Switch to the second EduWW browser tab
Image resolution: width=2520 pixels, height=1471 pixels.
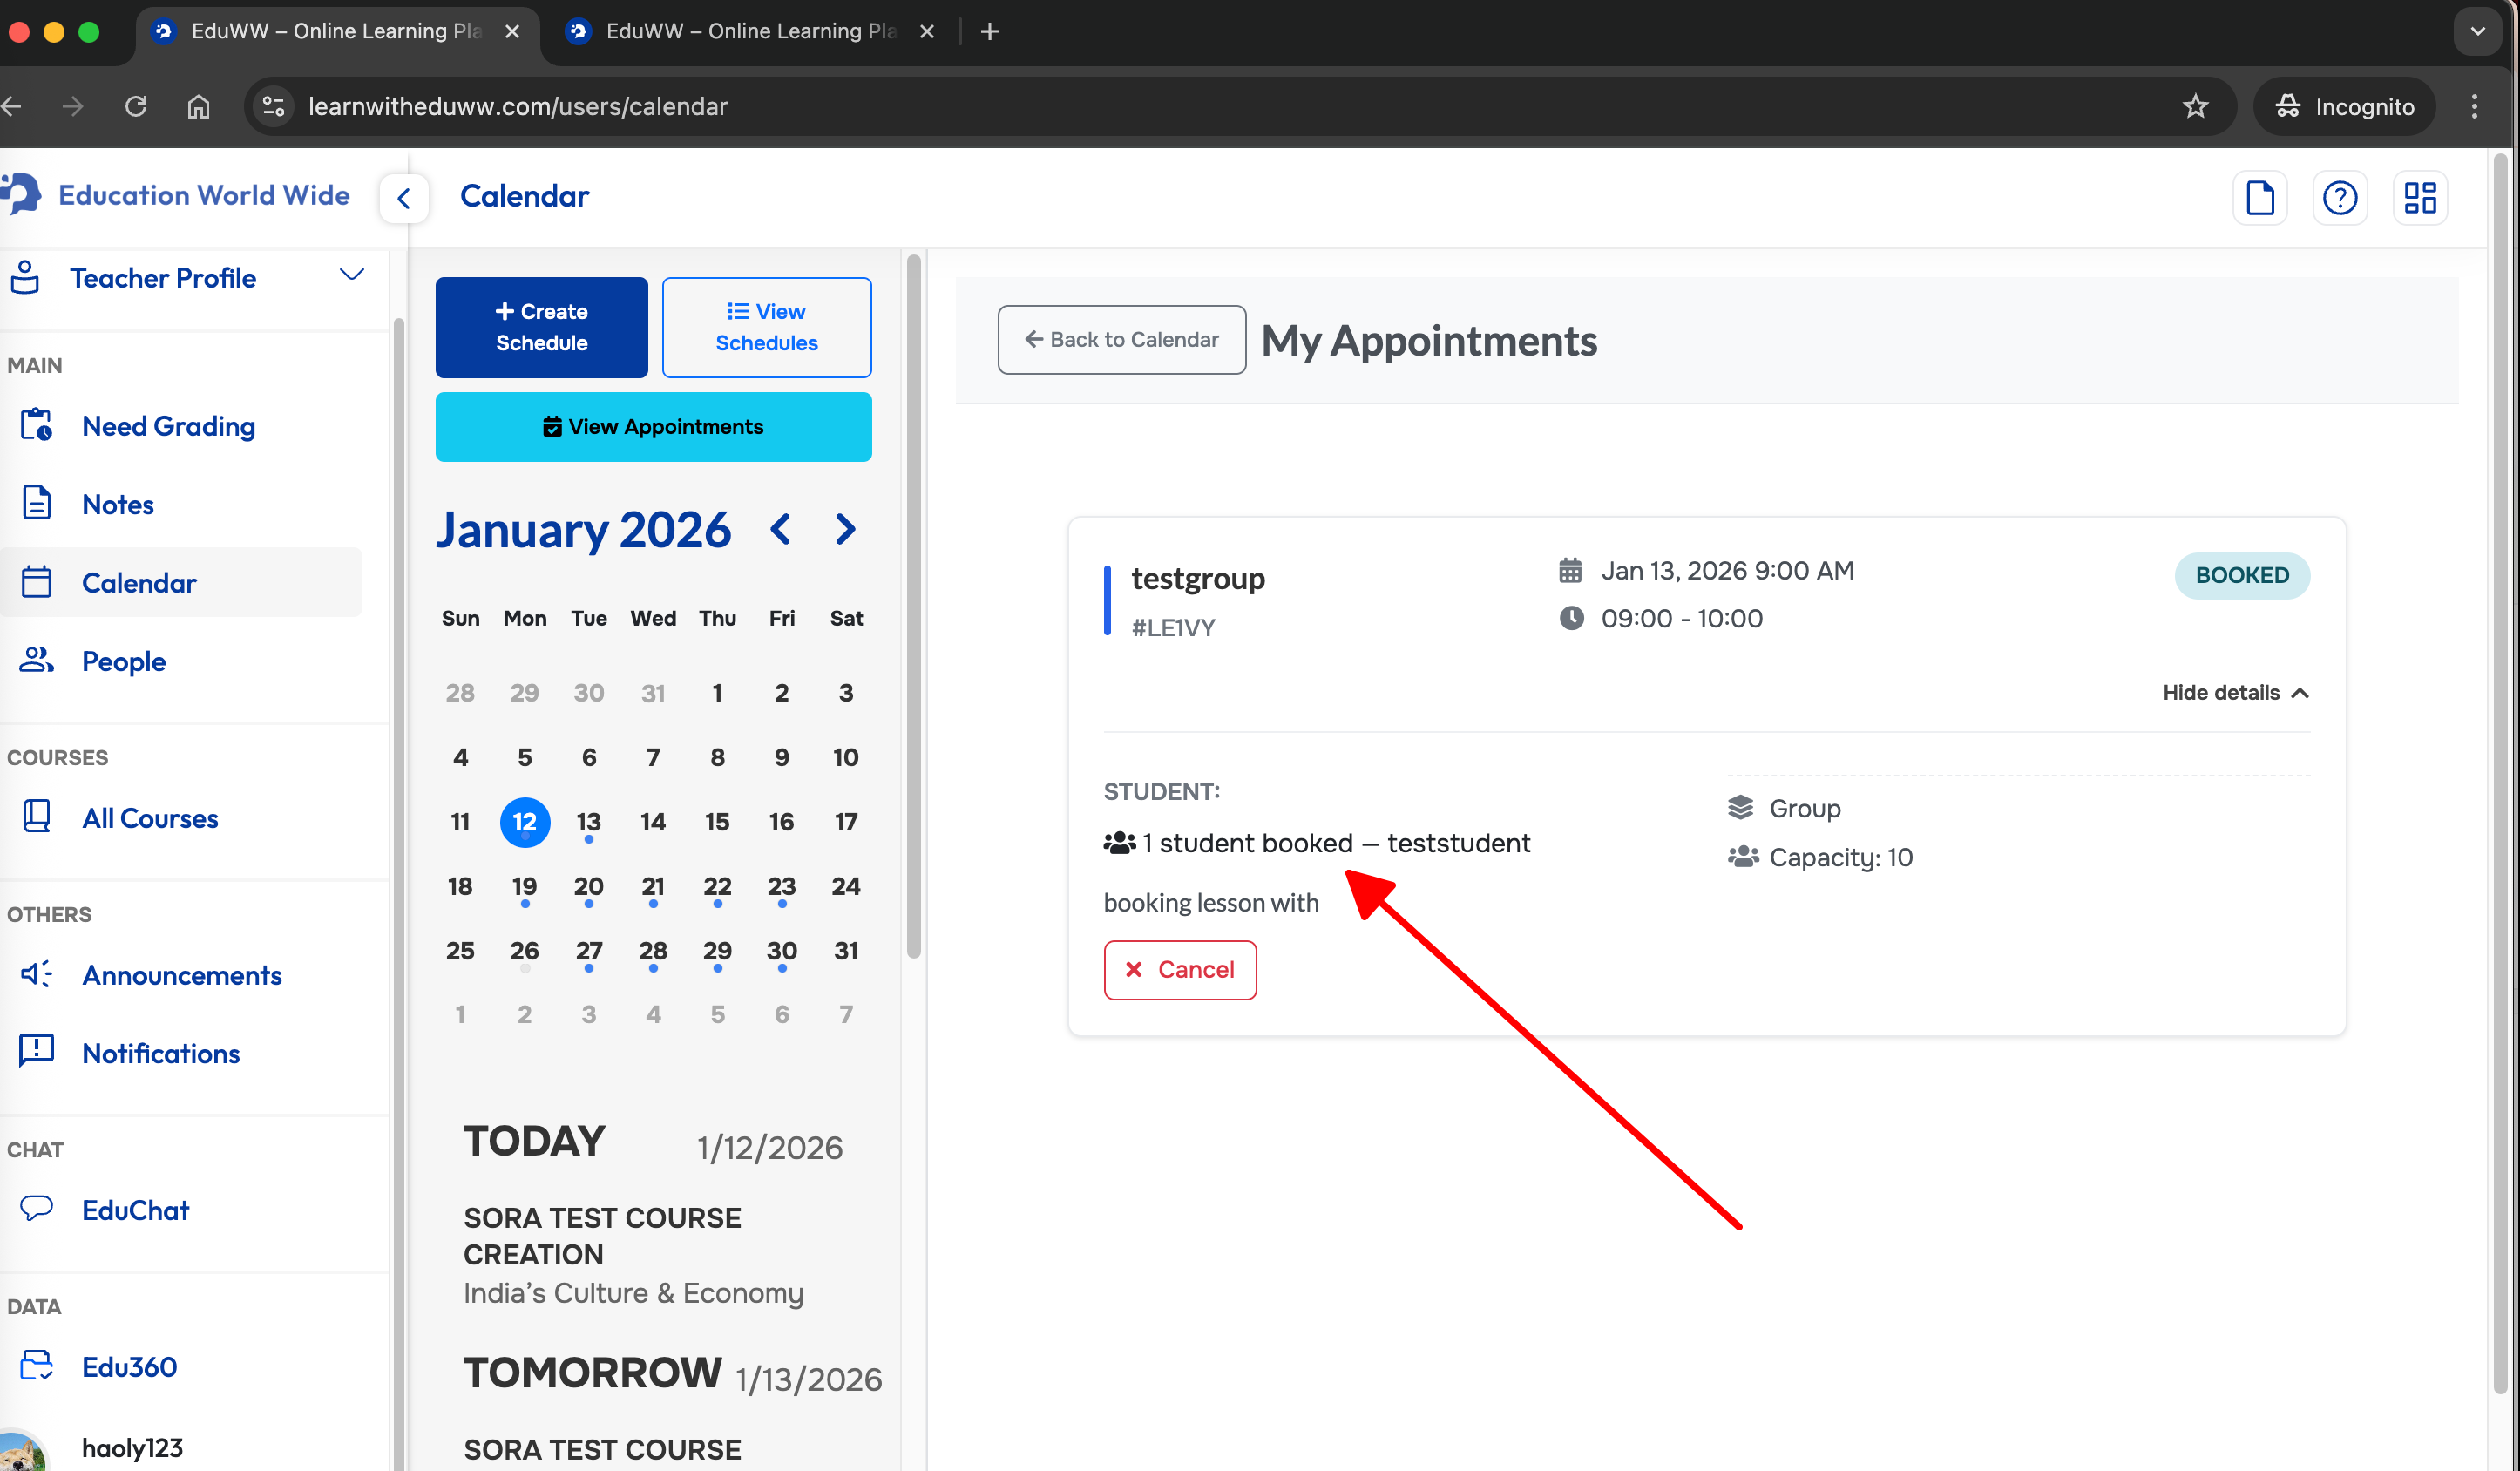coord(750,31)
